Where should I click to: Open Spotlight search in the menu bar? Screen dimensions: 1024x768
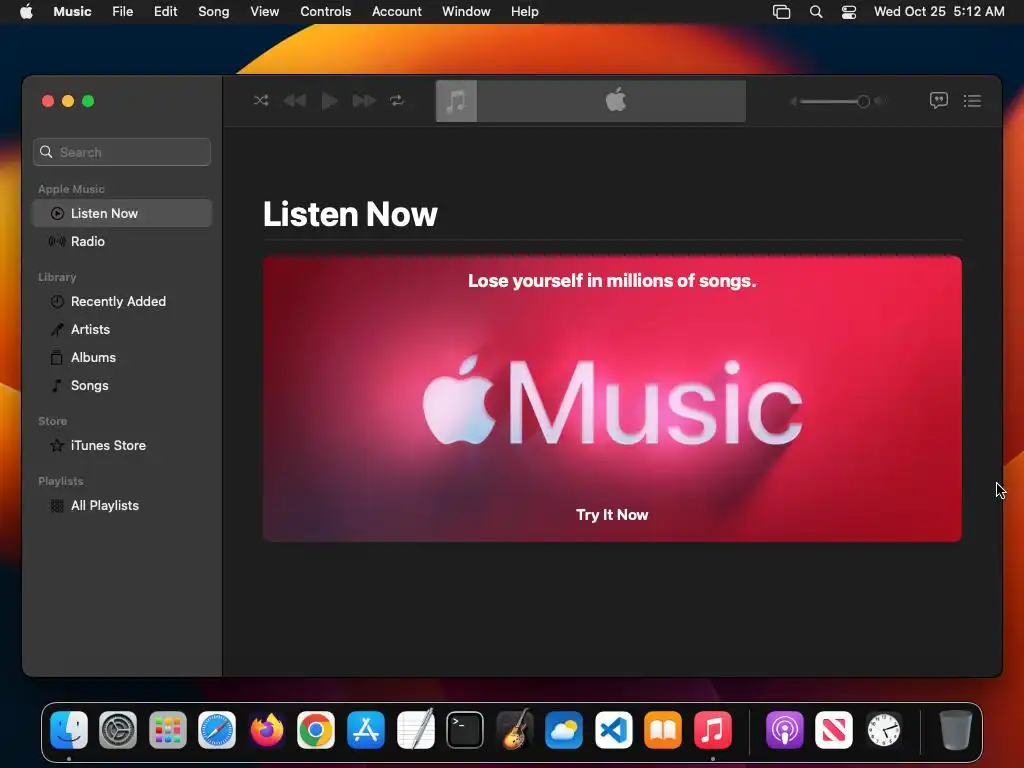(816, 12)
